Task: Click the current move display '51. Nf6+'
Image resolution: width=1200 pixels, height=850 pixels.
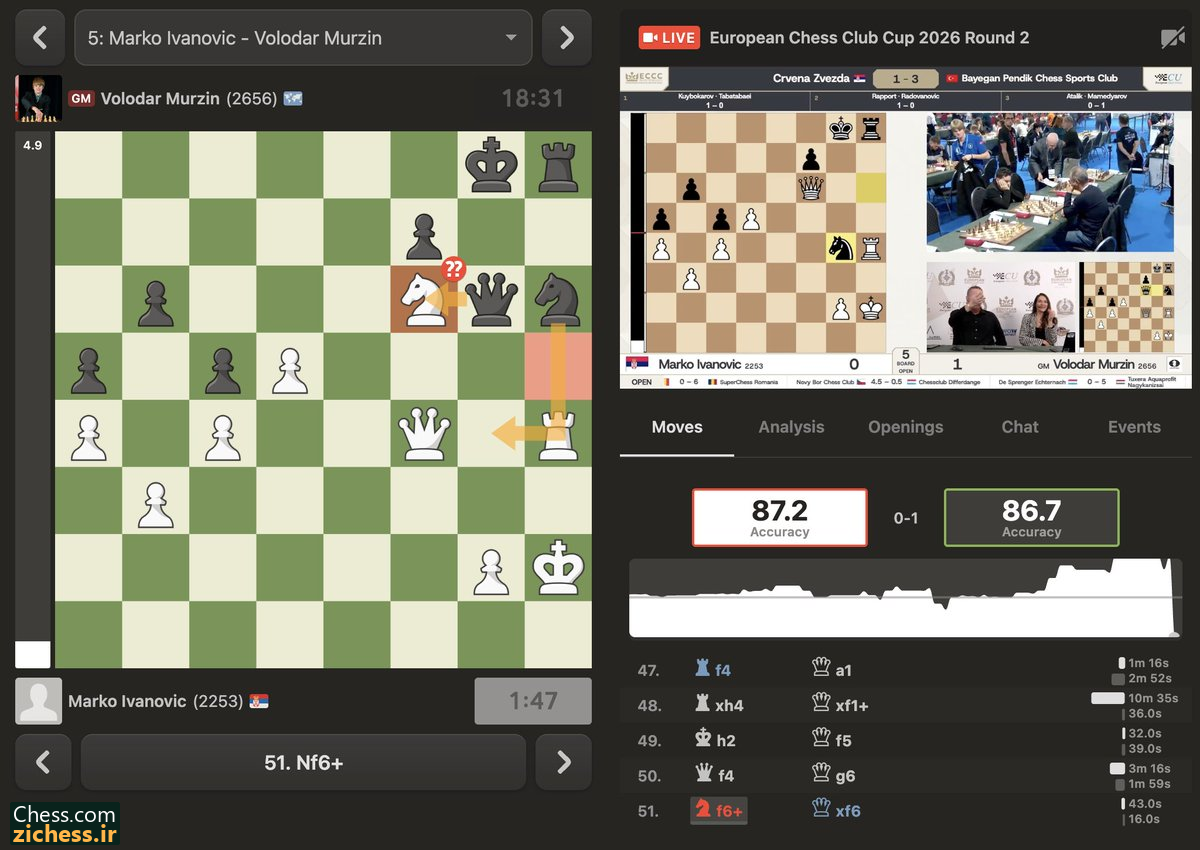Action: [303, 762]
